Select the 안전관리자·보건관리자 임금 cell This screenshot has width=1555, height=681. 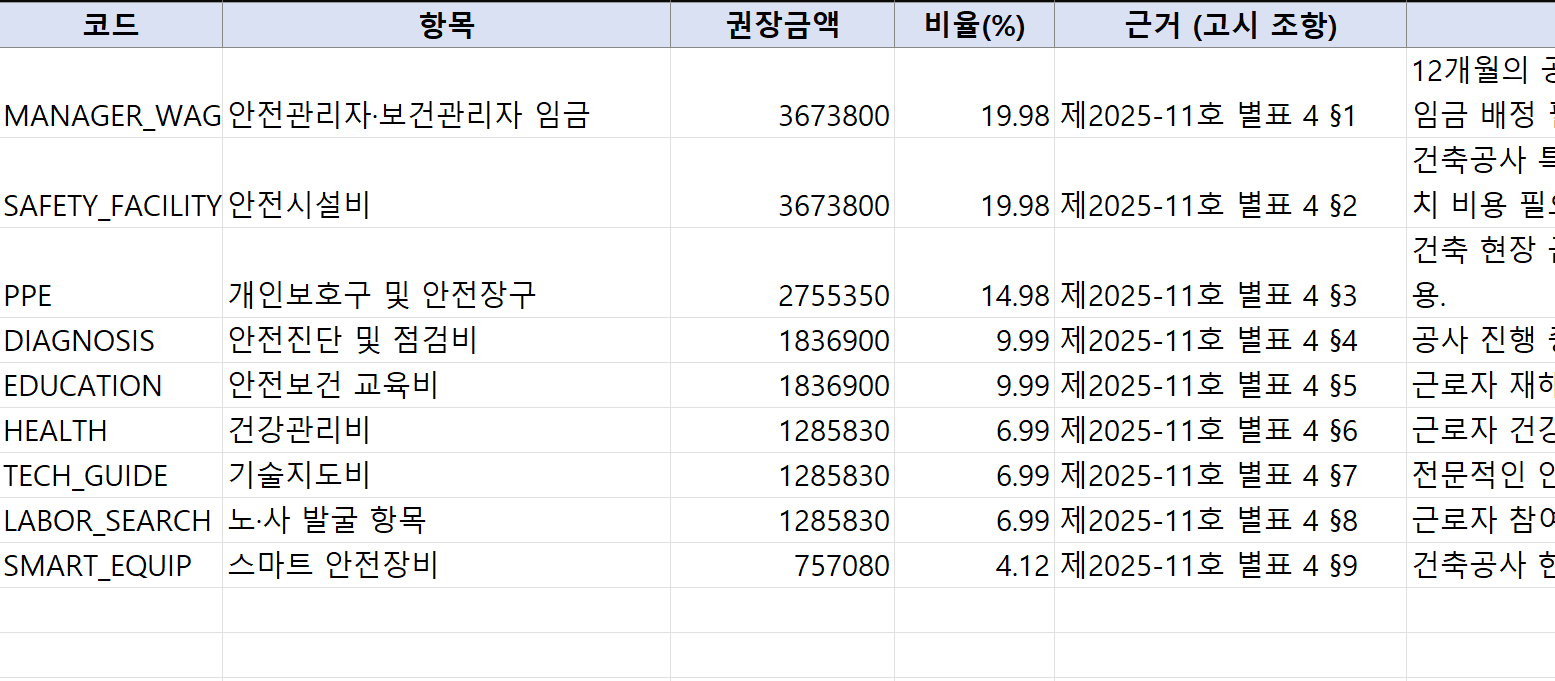point(446,93)
